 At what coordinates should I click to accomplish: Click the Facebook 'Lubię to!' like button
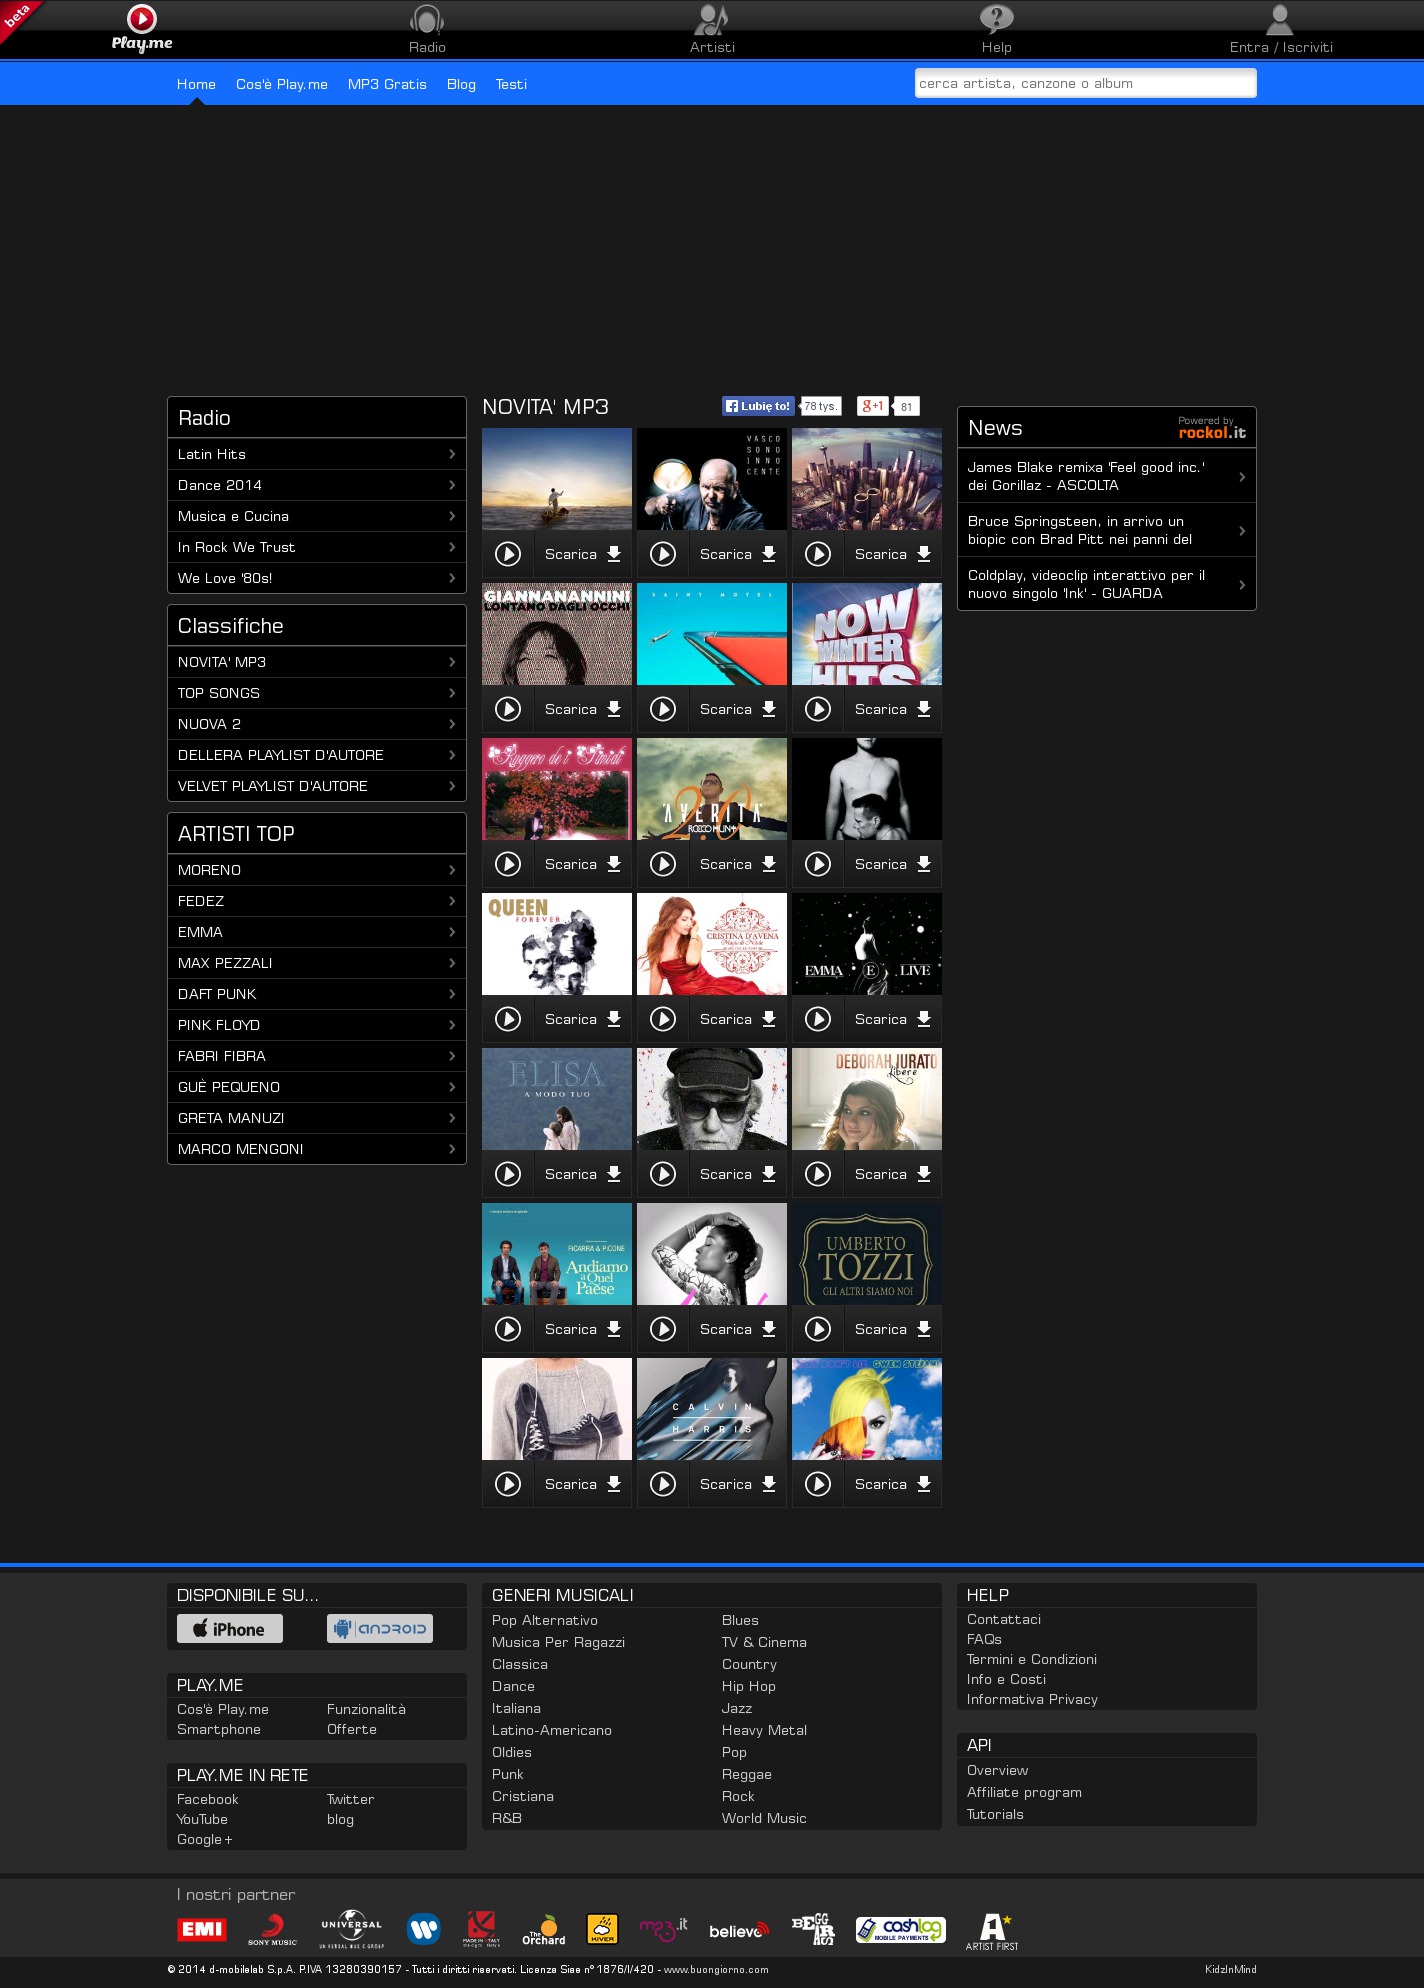[758, 406]
